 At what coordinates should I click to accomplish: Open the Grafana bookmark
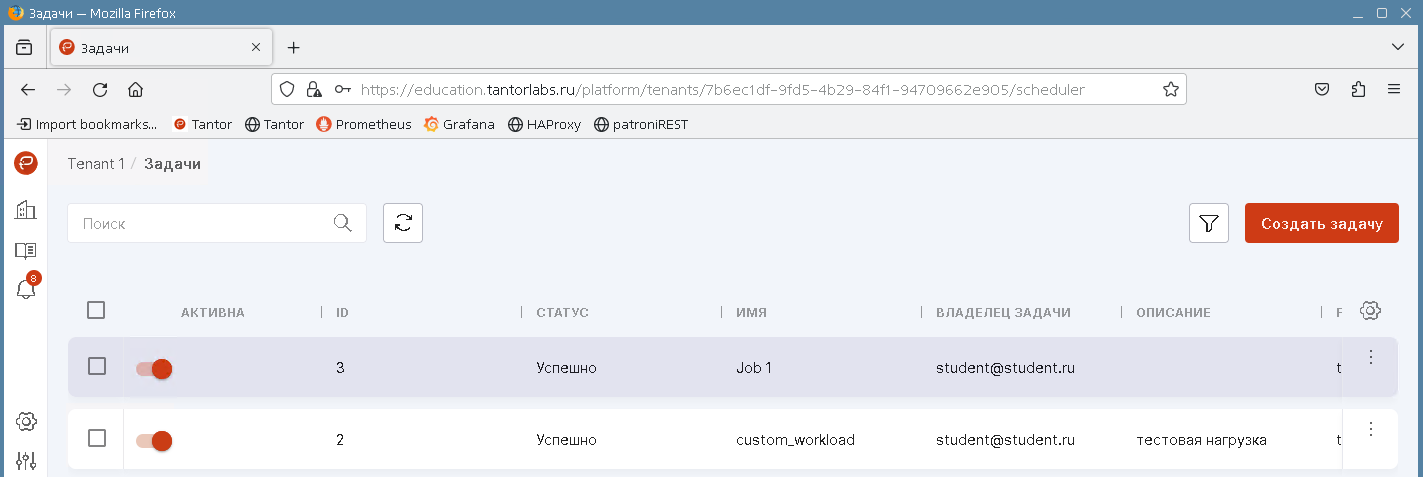pyautogui.click(x=459, y=125)
